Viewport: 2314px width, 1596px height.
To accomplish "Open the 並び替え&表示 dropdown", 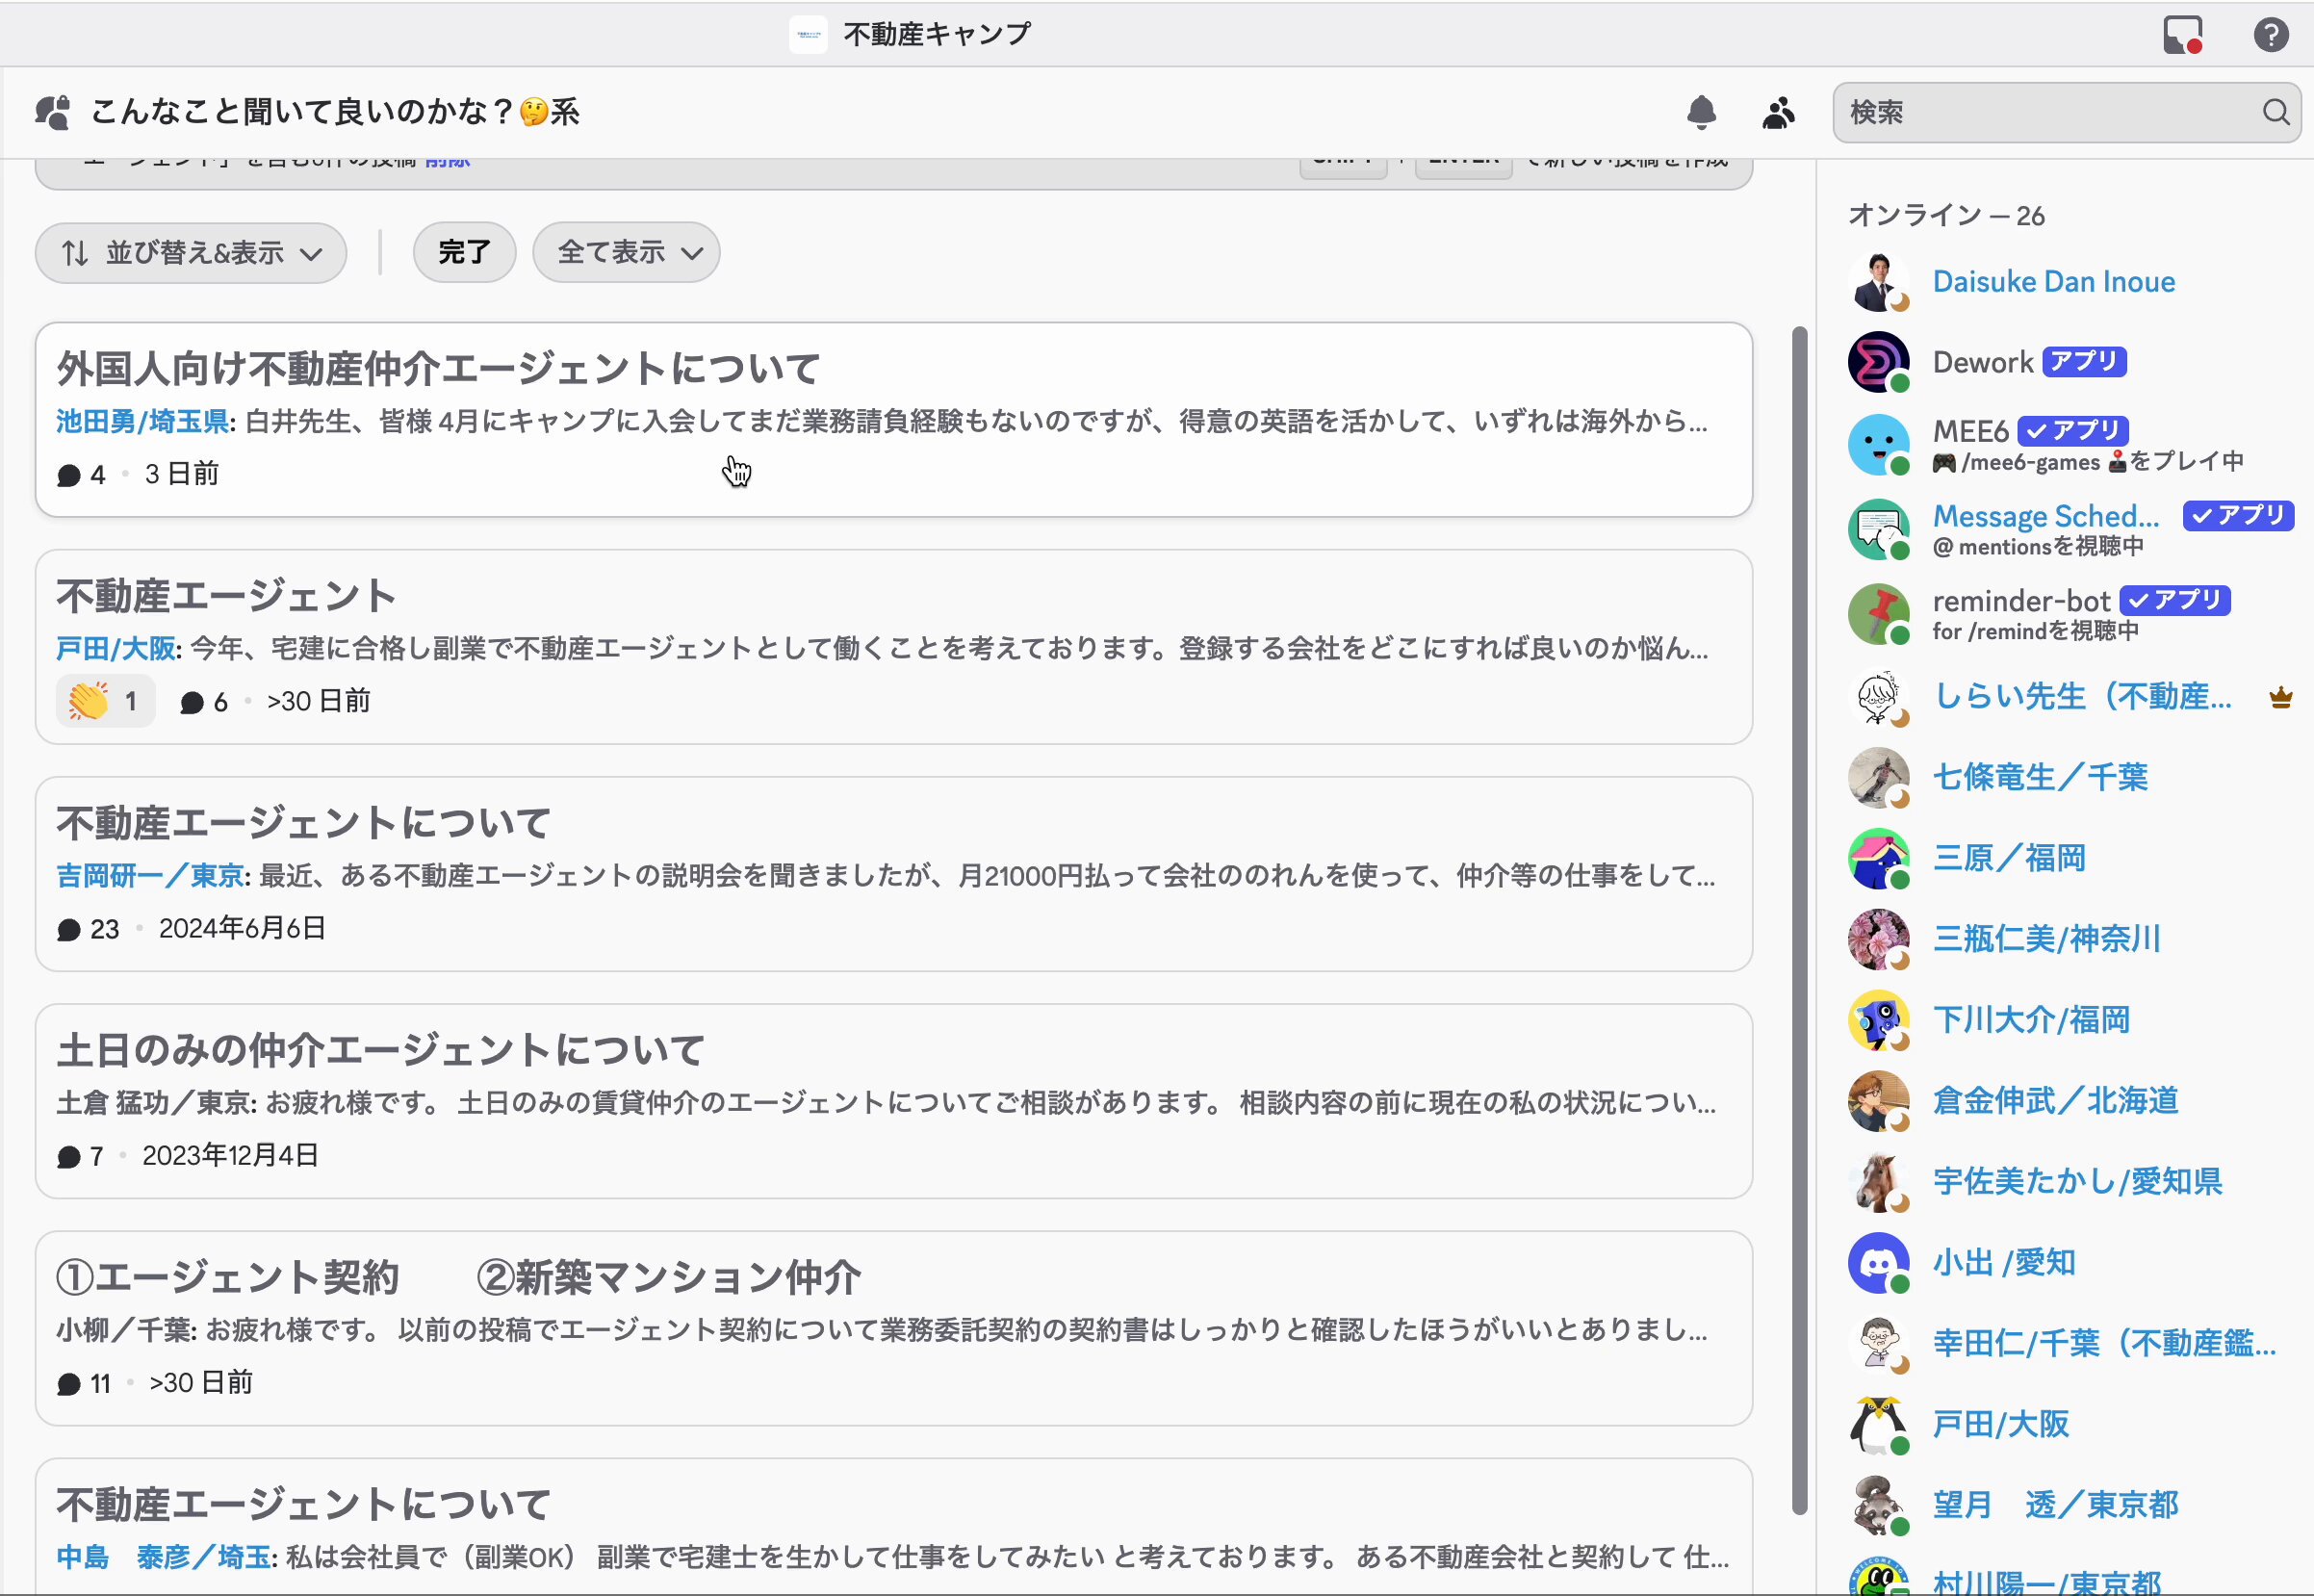I will [x=191, y=253].
